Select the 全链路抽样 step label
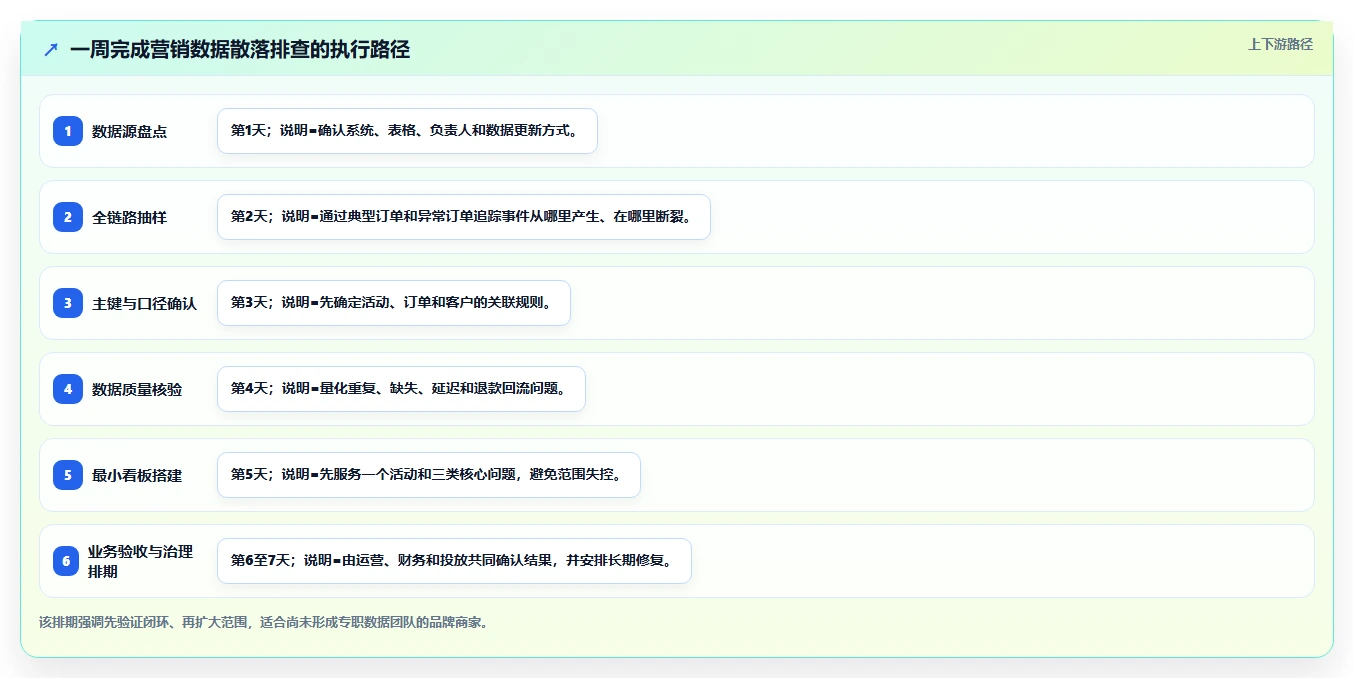 click(x=130, y=217)
